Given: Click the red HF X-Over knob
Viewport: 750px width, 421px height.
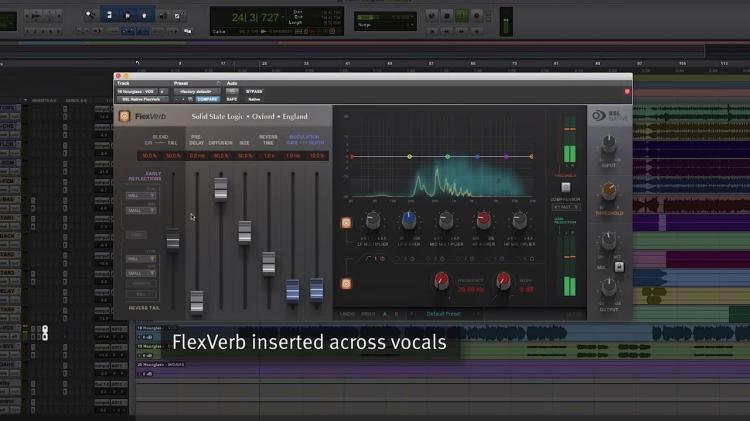Looking at the screenshot, I should pyautogui.click(x=484, y=220).
